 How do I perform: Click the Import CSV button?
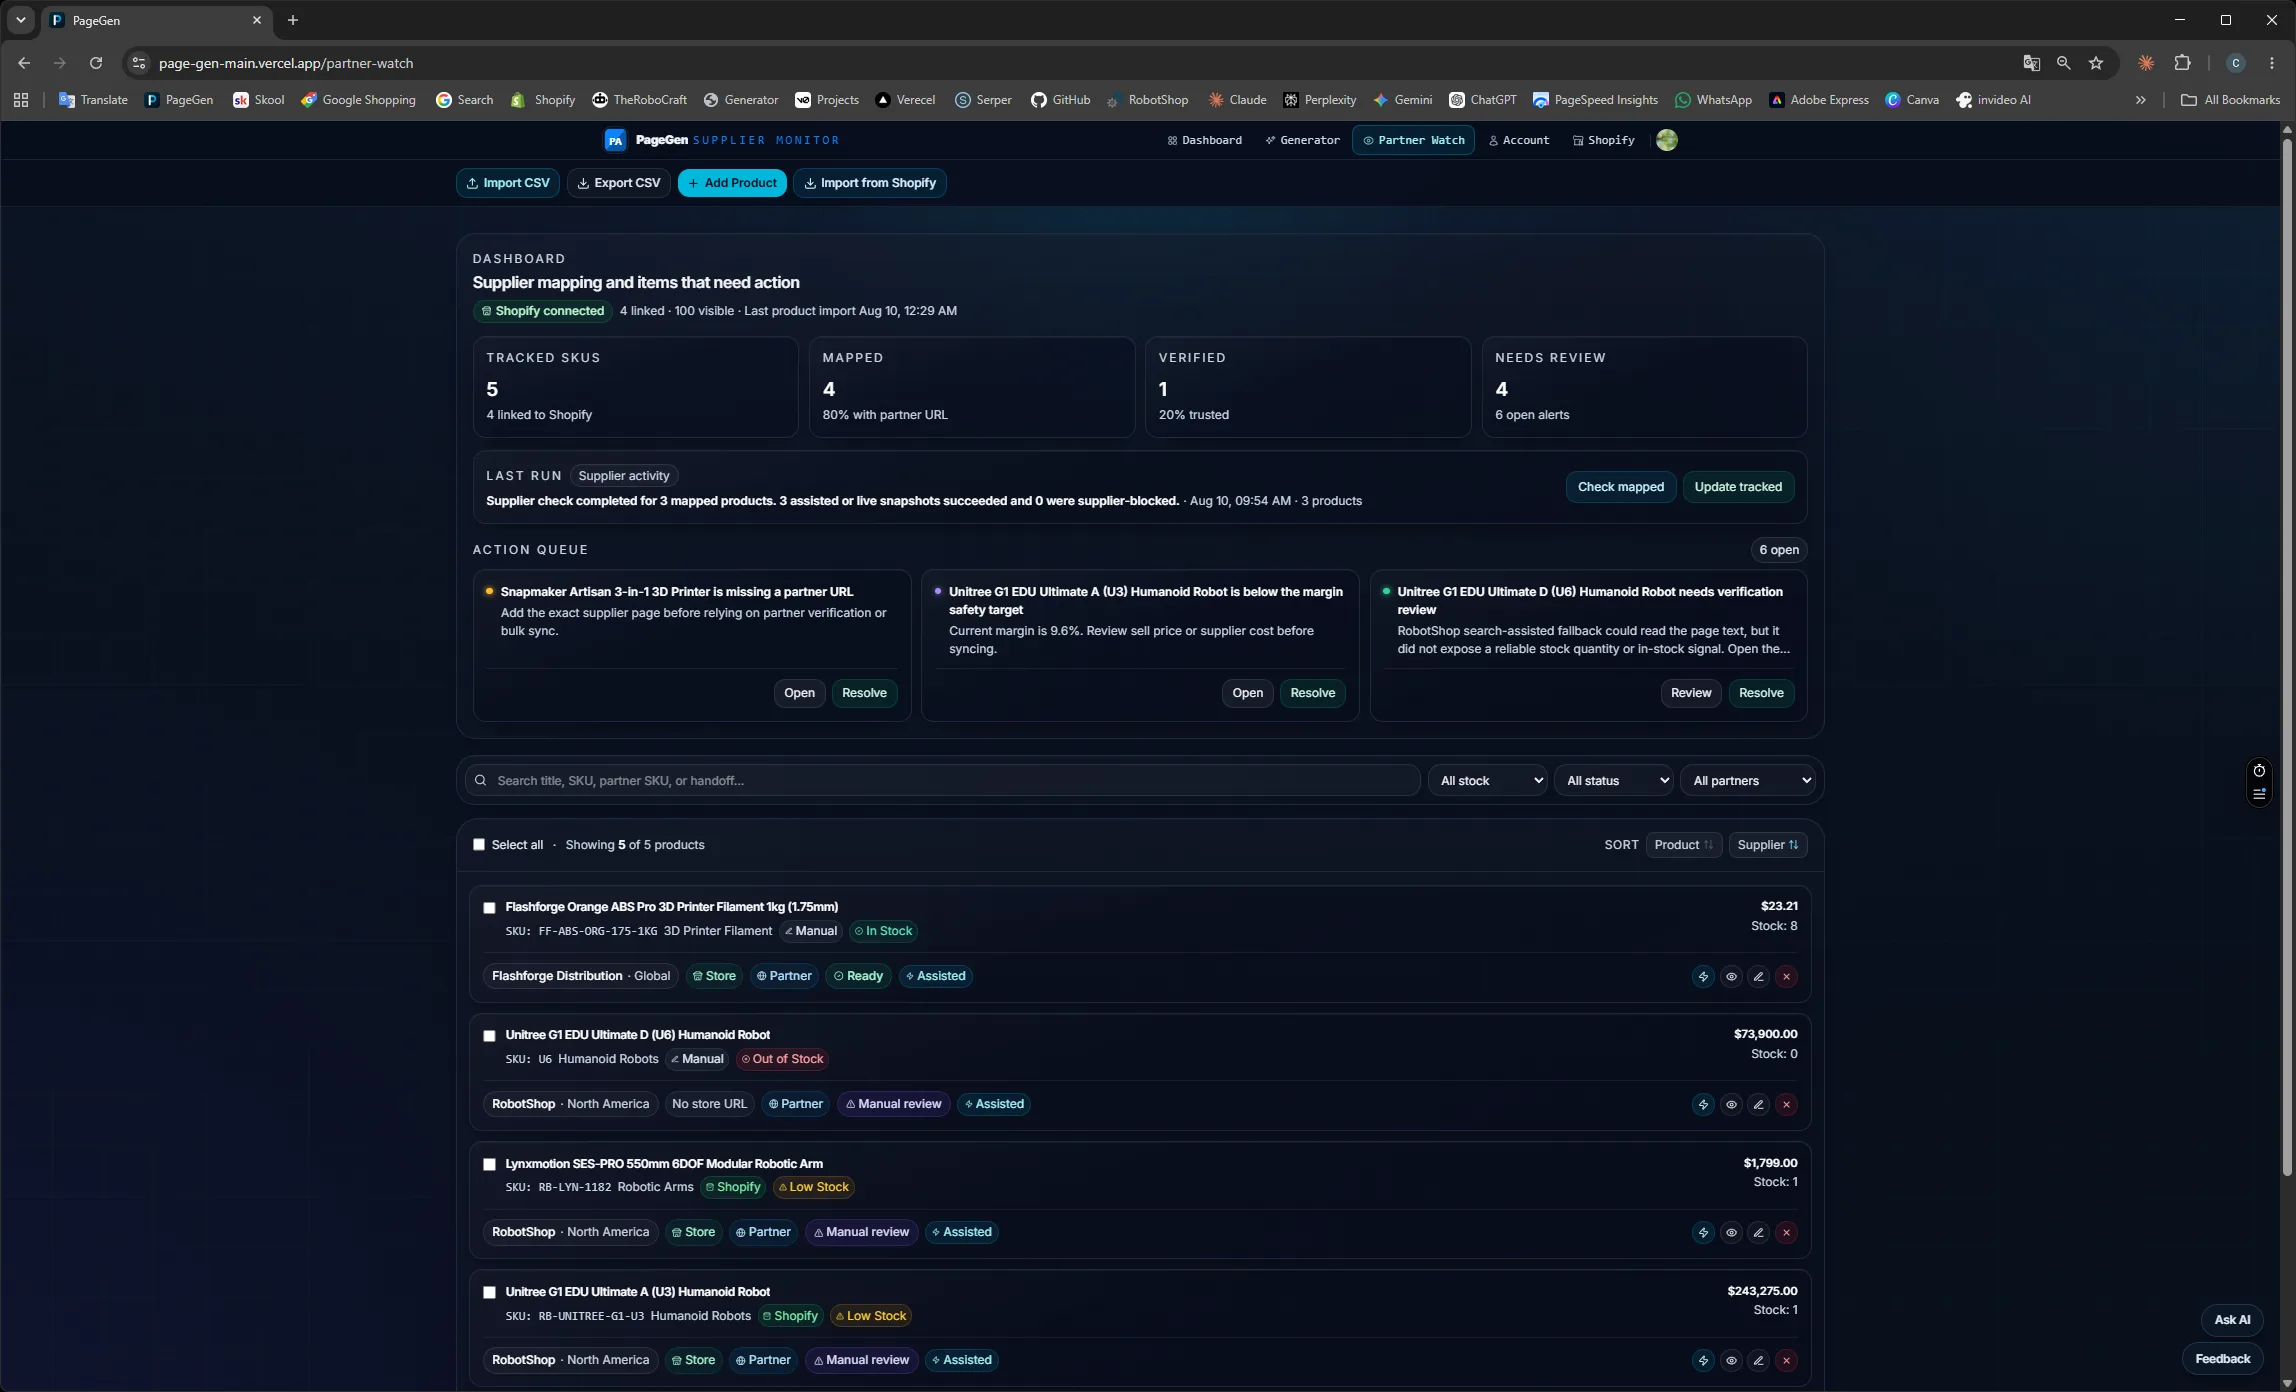(508, 183)
